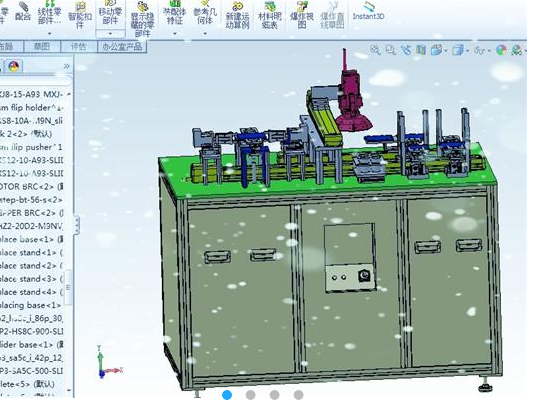Click the Zoom to Area icon
This screenshot has height=402, width=539.
(x=390, y=50)
